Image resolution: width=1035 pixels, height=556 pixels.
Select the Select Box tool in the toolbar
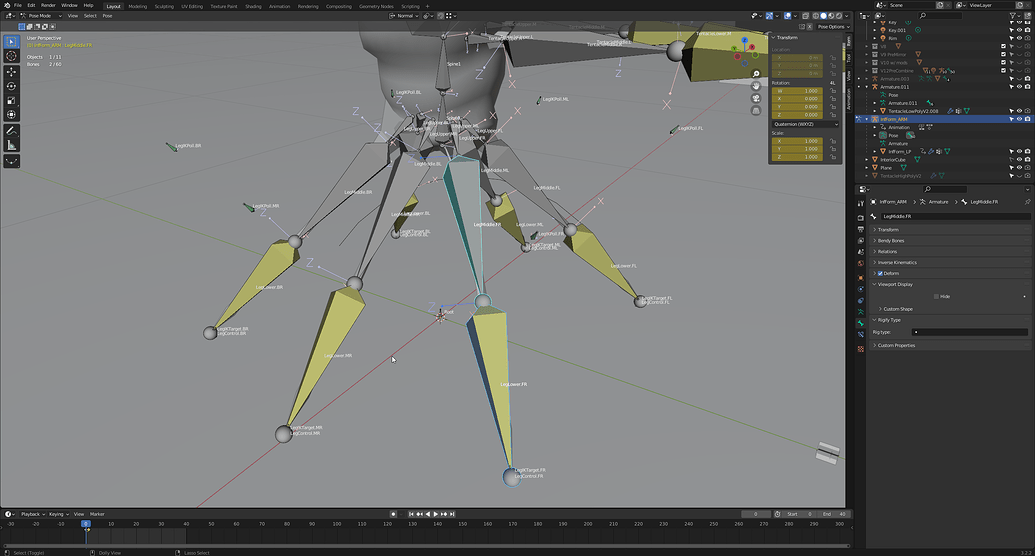[11, 42]
